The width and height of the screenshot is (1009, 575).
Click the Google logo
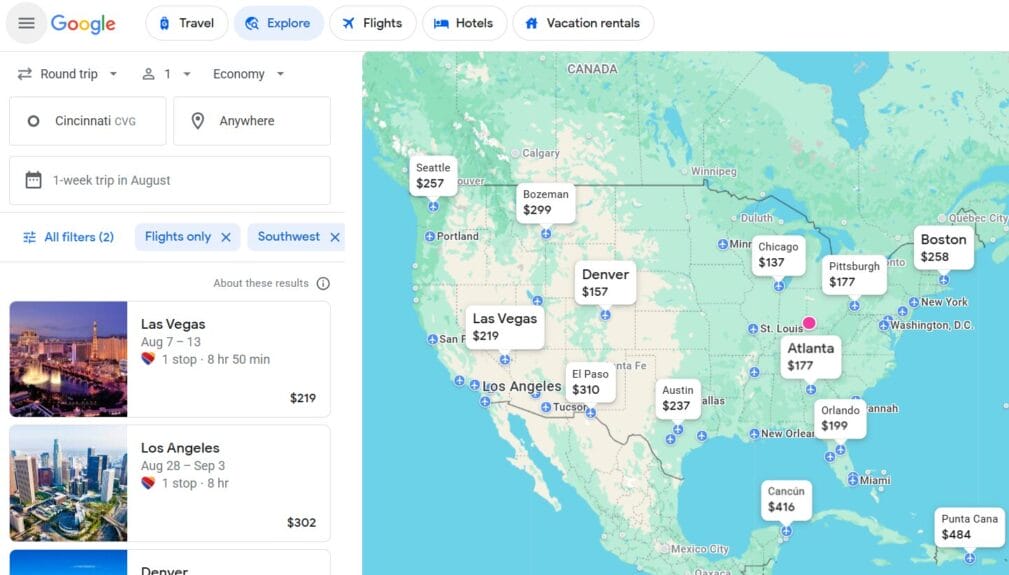pyautogui.click(x=83, y=23)
